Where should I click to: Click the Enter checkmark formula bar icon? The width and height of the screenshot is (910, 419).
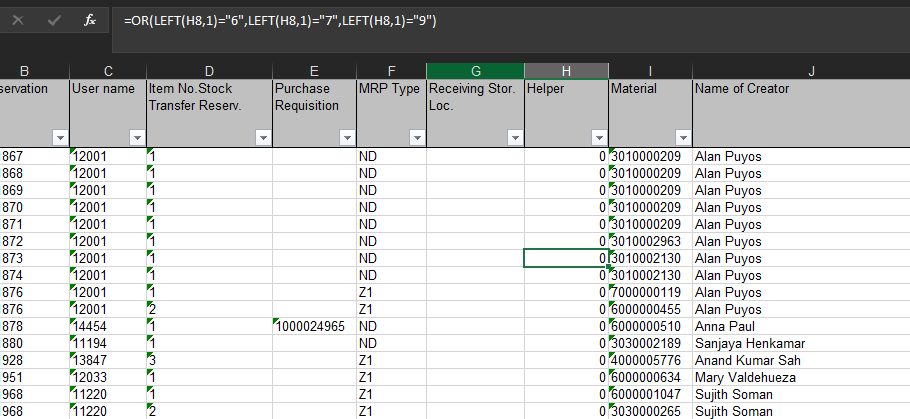[54, 20]
